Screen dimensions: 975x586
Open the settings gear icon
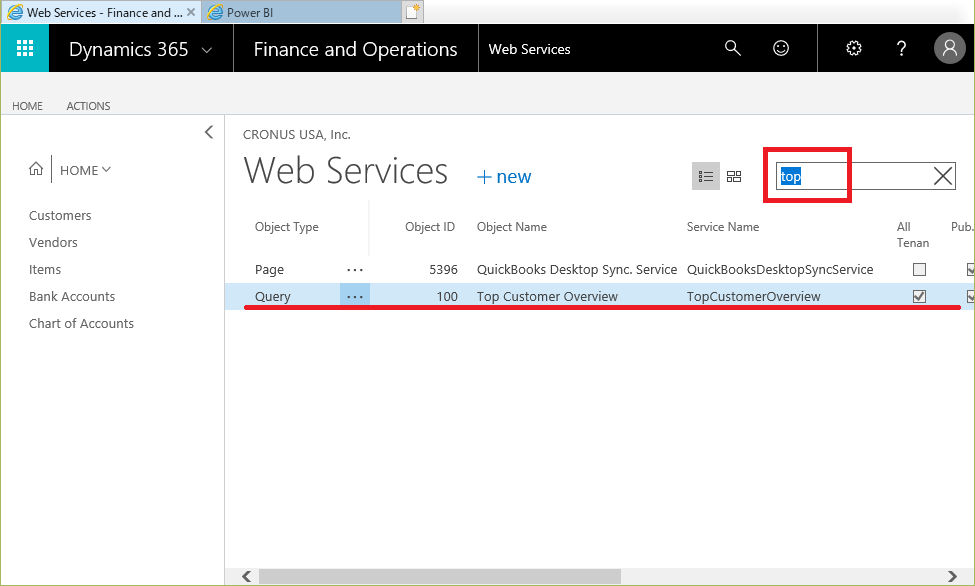[x=854, y=48]
